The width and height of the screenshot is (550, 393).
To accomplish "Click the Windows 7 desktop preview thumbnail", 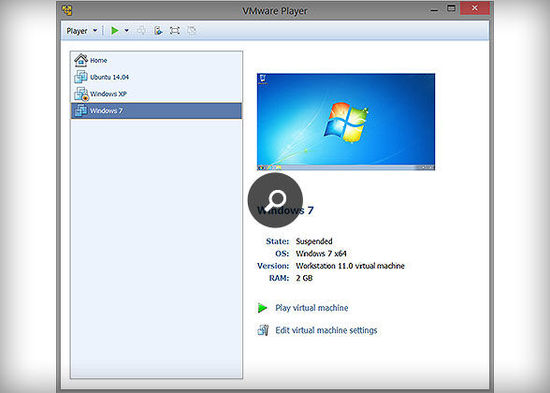I will [x=346, y=122].
